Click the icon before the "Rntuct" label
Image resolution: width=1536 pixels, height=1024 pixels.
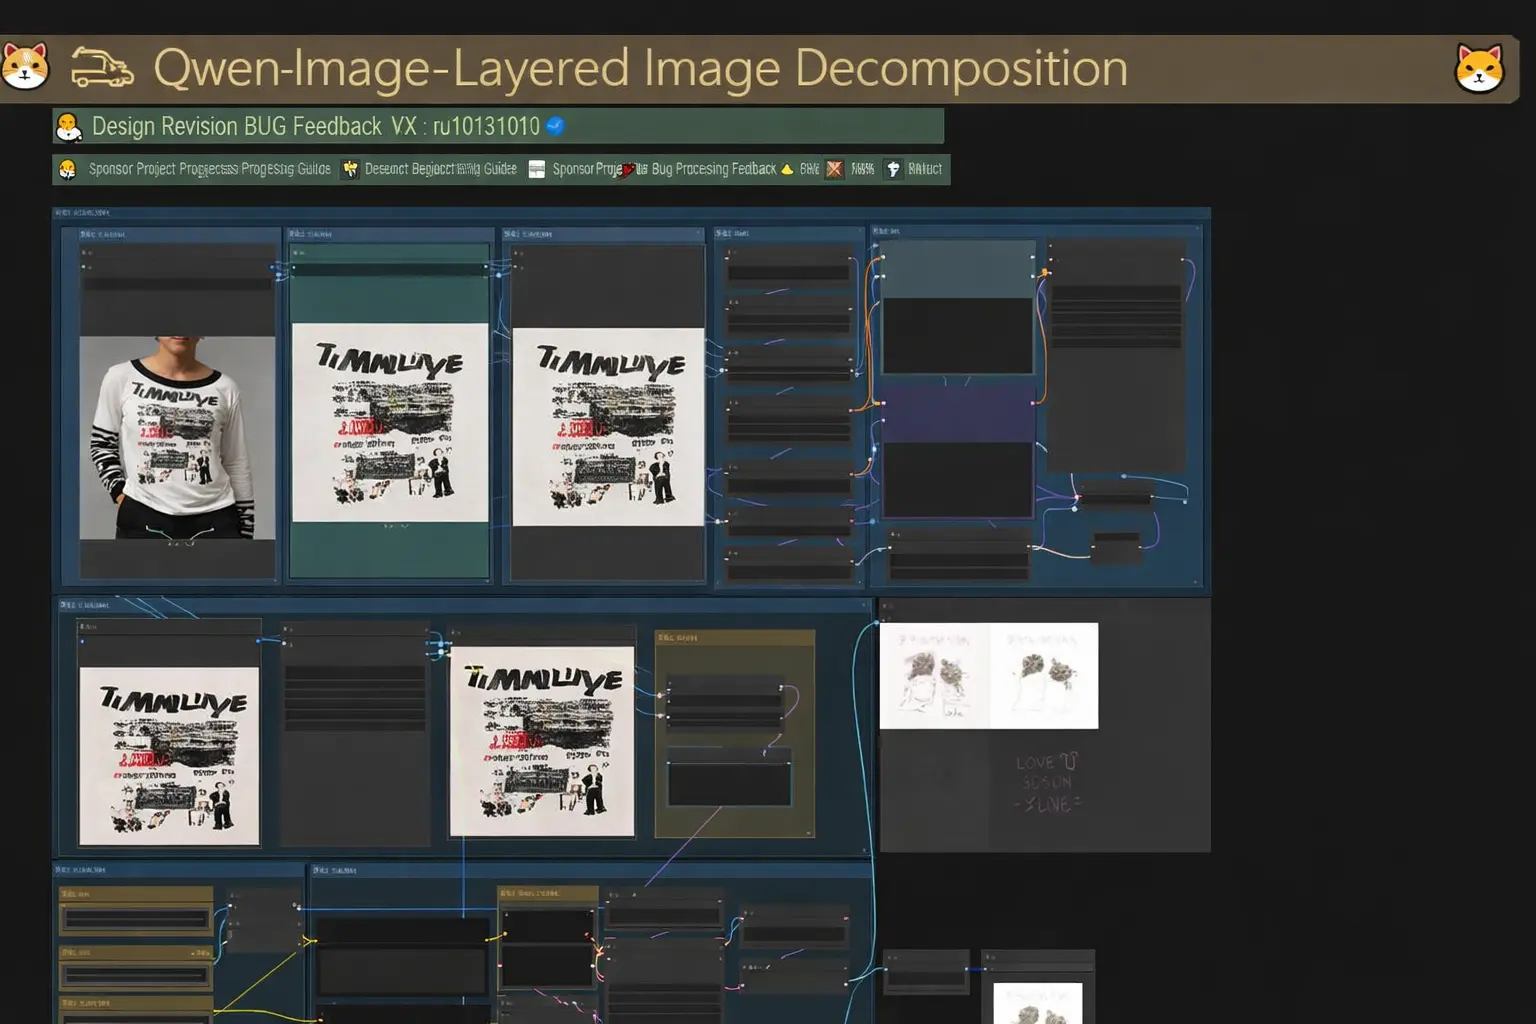893,169
